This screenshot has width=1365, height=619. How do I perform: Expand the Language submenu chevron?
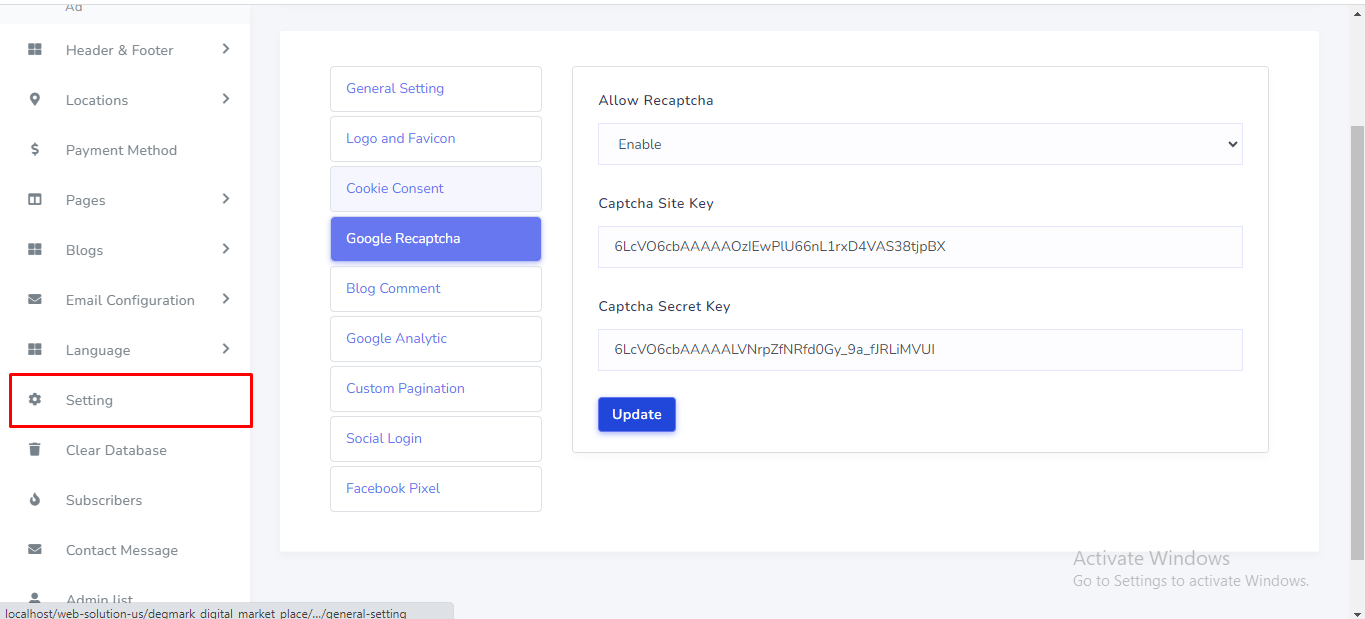click(226, 349)
